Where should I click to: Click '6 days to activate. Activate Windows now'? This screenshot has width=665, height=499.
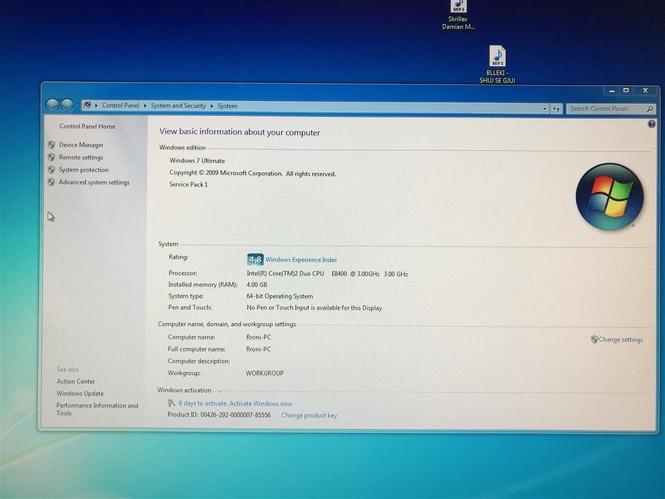point(235,403)
